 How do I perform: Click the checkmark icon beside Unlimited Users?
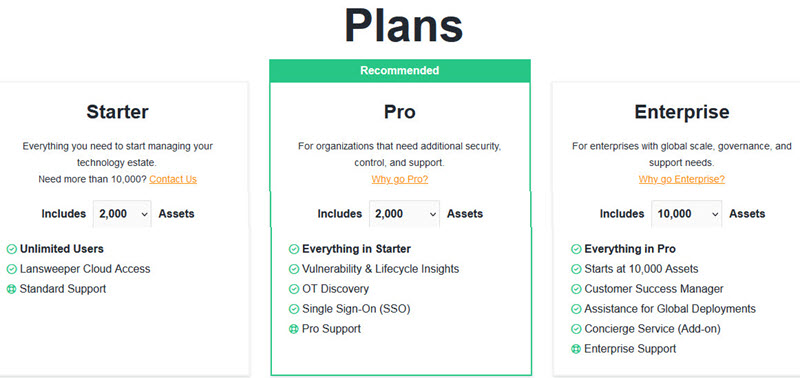(12, 249)
